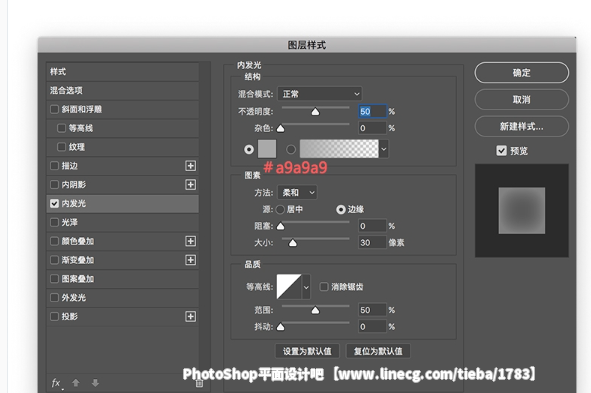
Task: Toggle the 消除锯齿 checkbox
Action: click(324, 287)
